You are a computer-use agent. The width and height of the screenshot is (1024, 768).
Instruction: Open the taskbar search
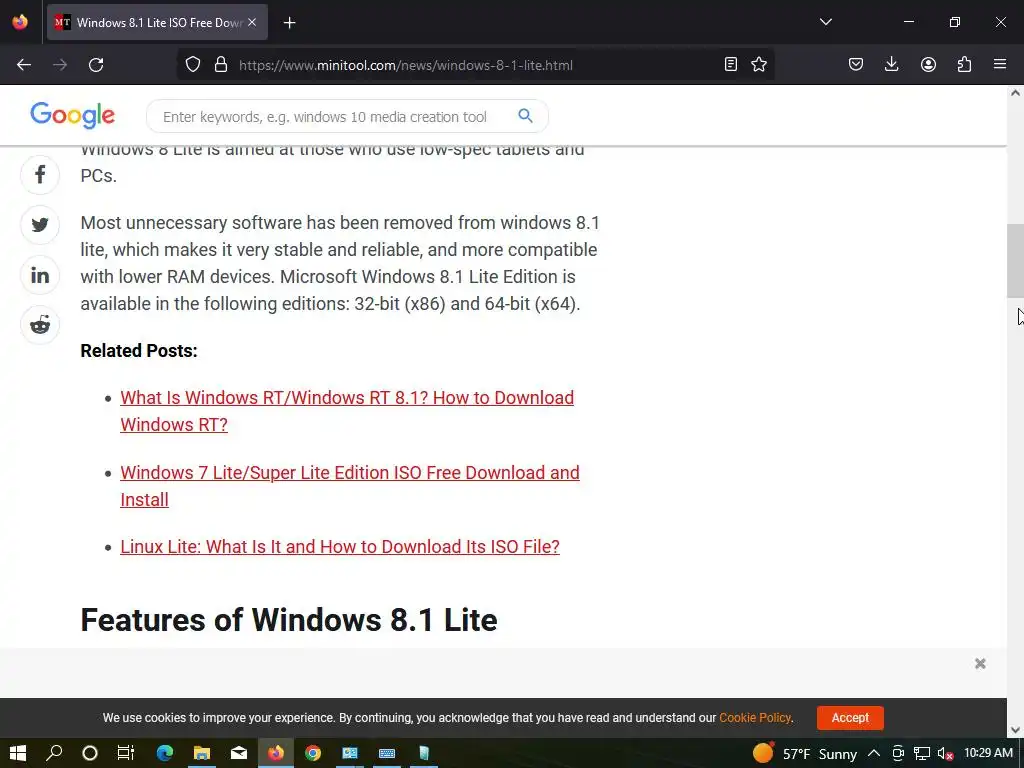[x=54, y=753]
